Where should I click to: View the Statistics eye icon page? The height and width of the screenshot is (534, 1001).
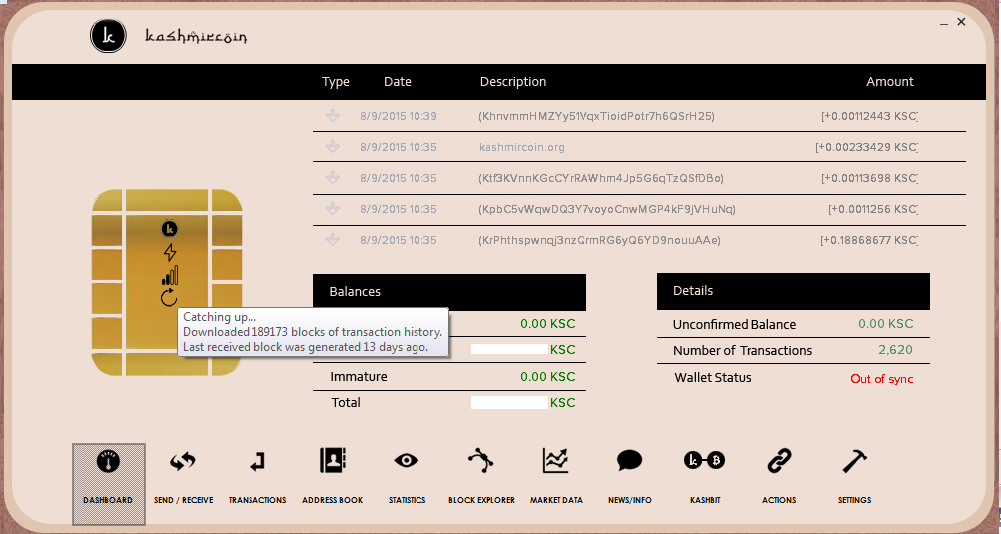[407, 476]
